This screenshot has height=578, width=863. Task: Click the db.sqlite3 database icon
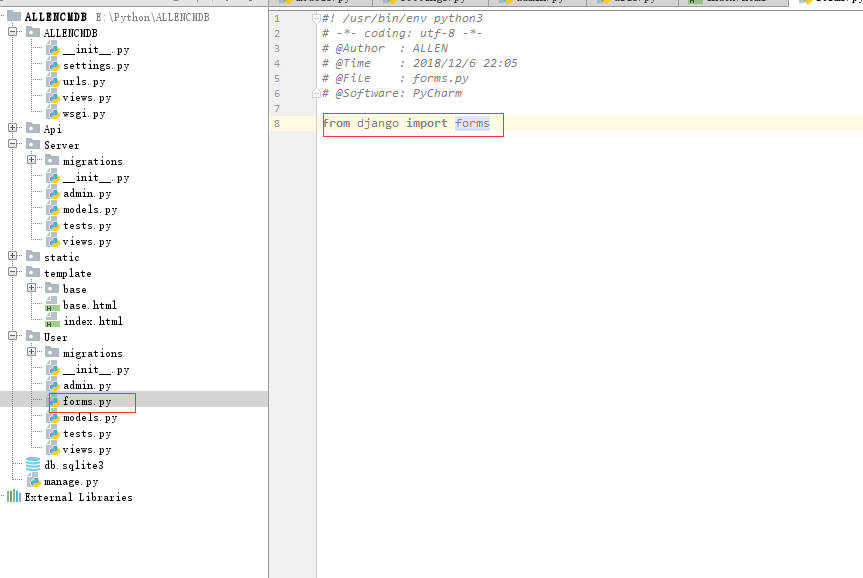coord(33,465)
